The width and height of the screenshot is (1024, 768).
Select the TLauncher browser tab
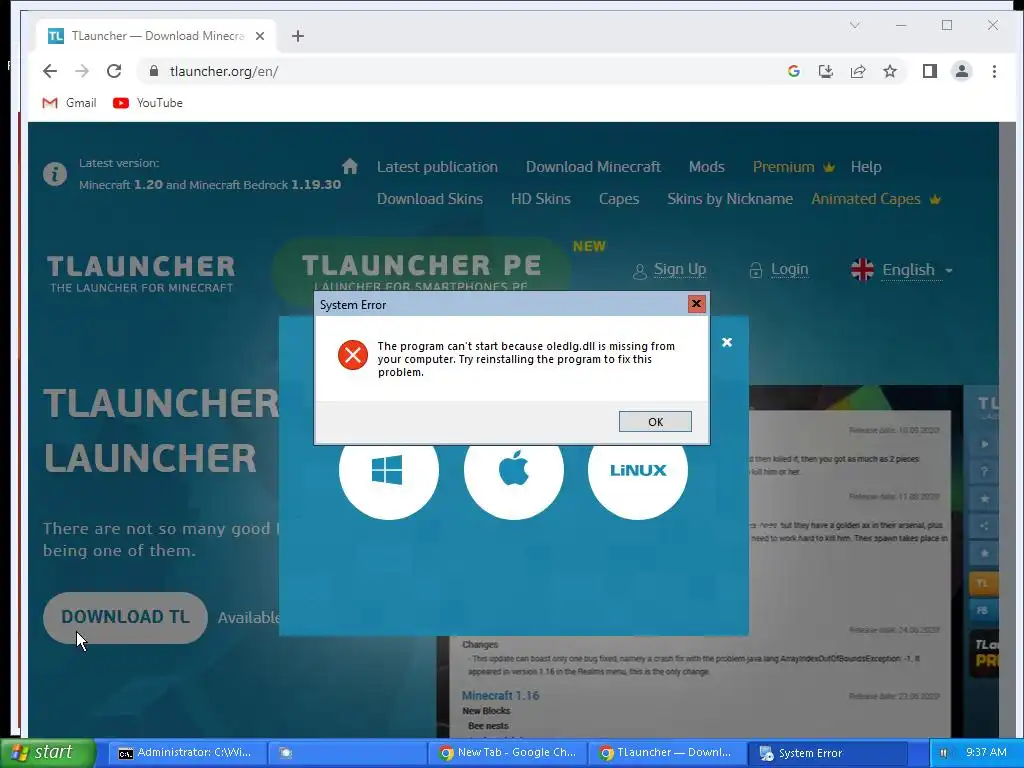pyautogui.click(x=157, y=36)
